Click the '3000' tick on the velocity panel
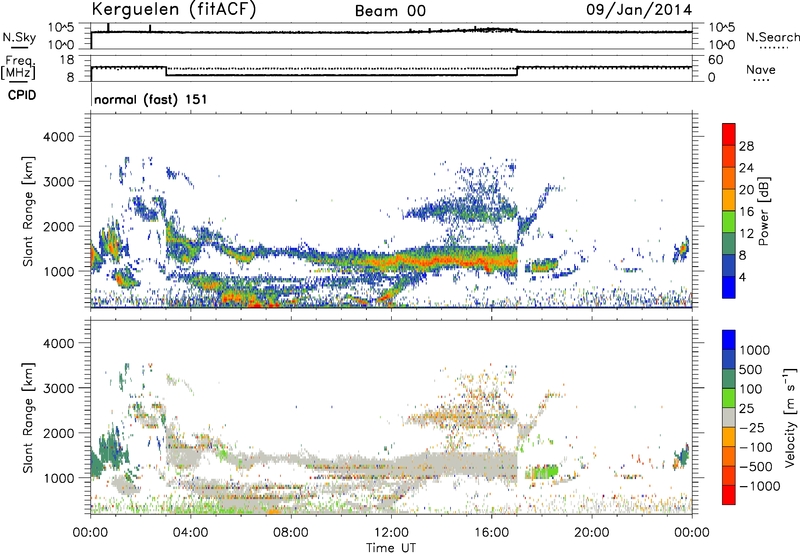 58,388
